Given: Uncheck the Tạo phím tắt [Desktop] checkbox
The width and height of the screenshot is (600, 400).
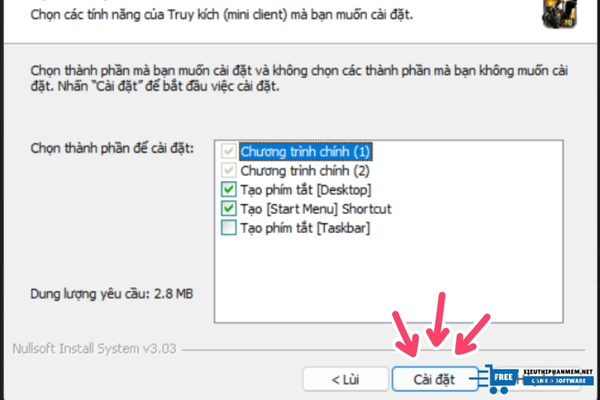Looking at the screenshot, I should pos(228,189).
